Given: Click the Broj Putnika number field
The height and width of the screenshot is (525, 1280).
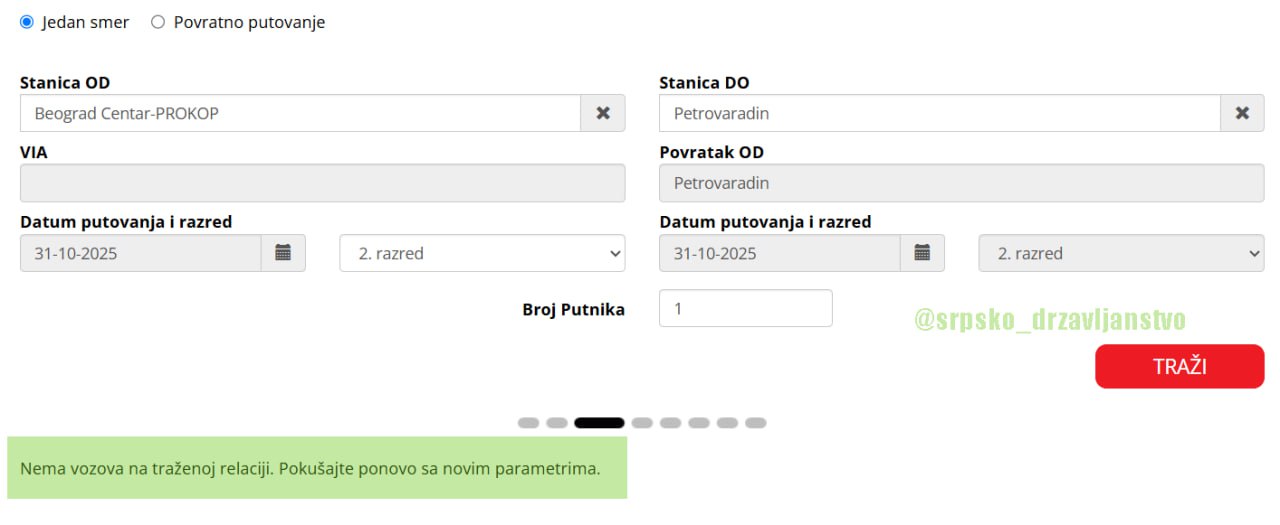Looking at the screenshot, I should pyautogui.click(x=745, y=308).
